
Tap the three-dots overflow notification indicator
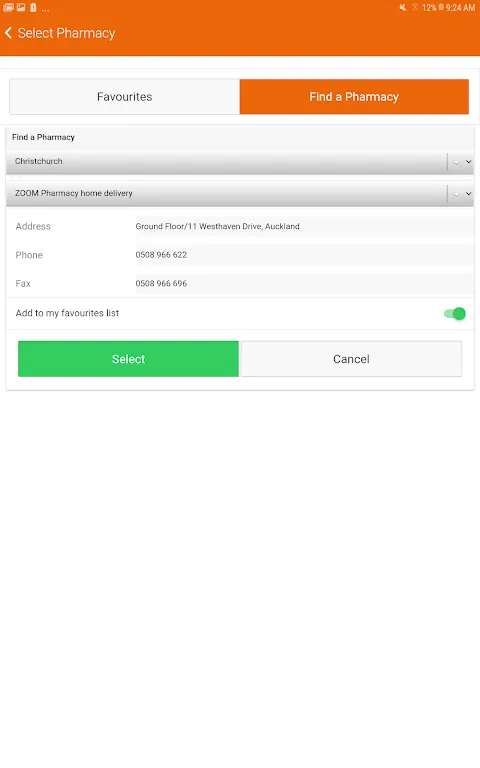click(45, 9)
